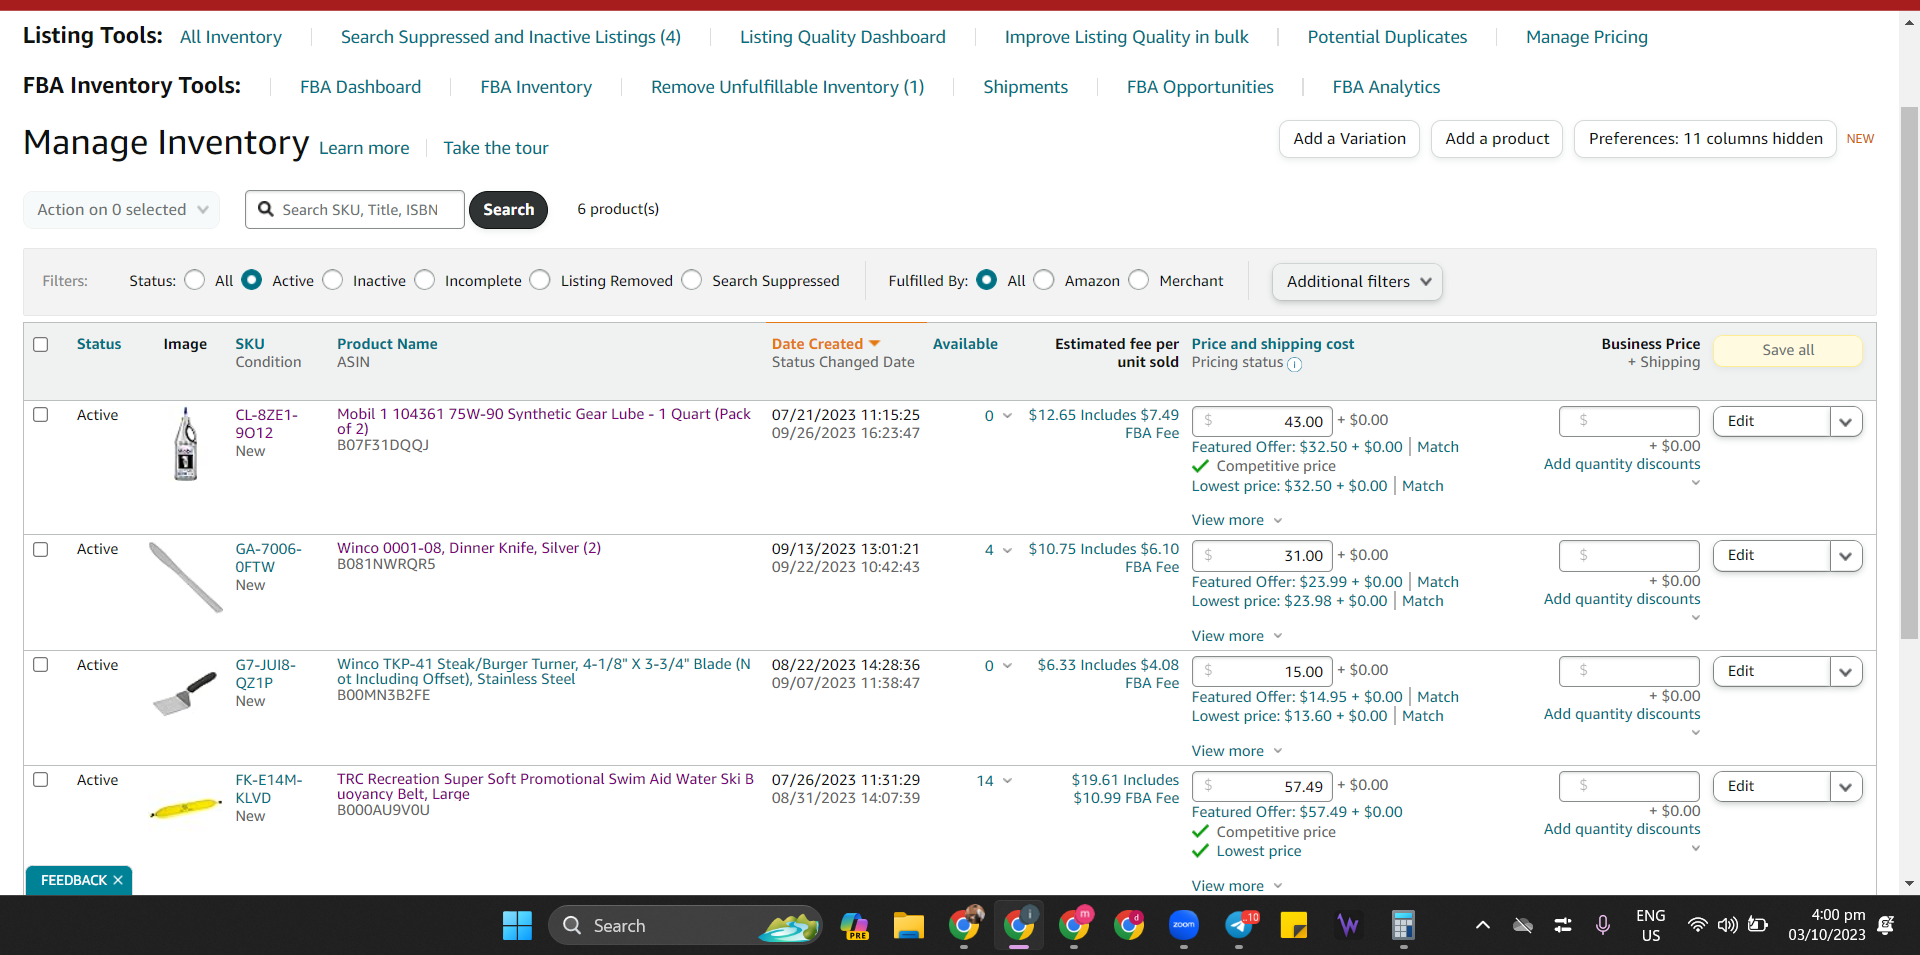Open the All Inventory listing tool
The image size is (1920, 955).
[231, 37]
